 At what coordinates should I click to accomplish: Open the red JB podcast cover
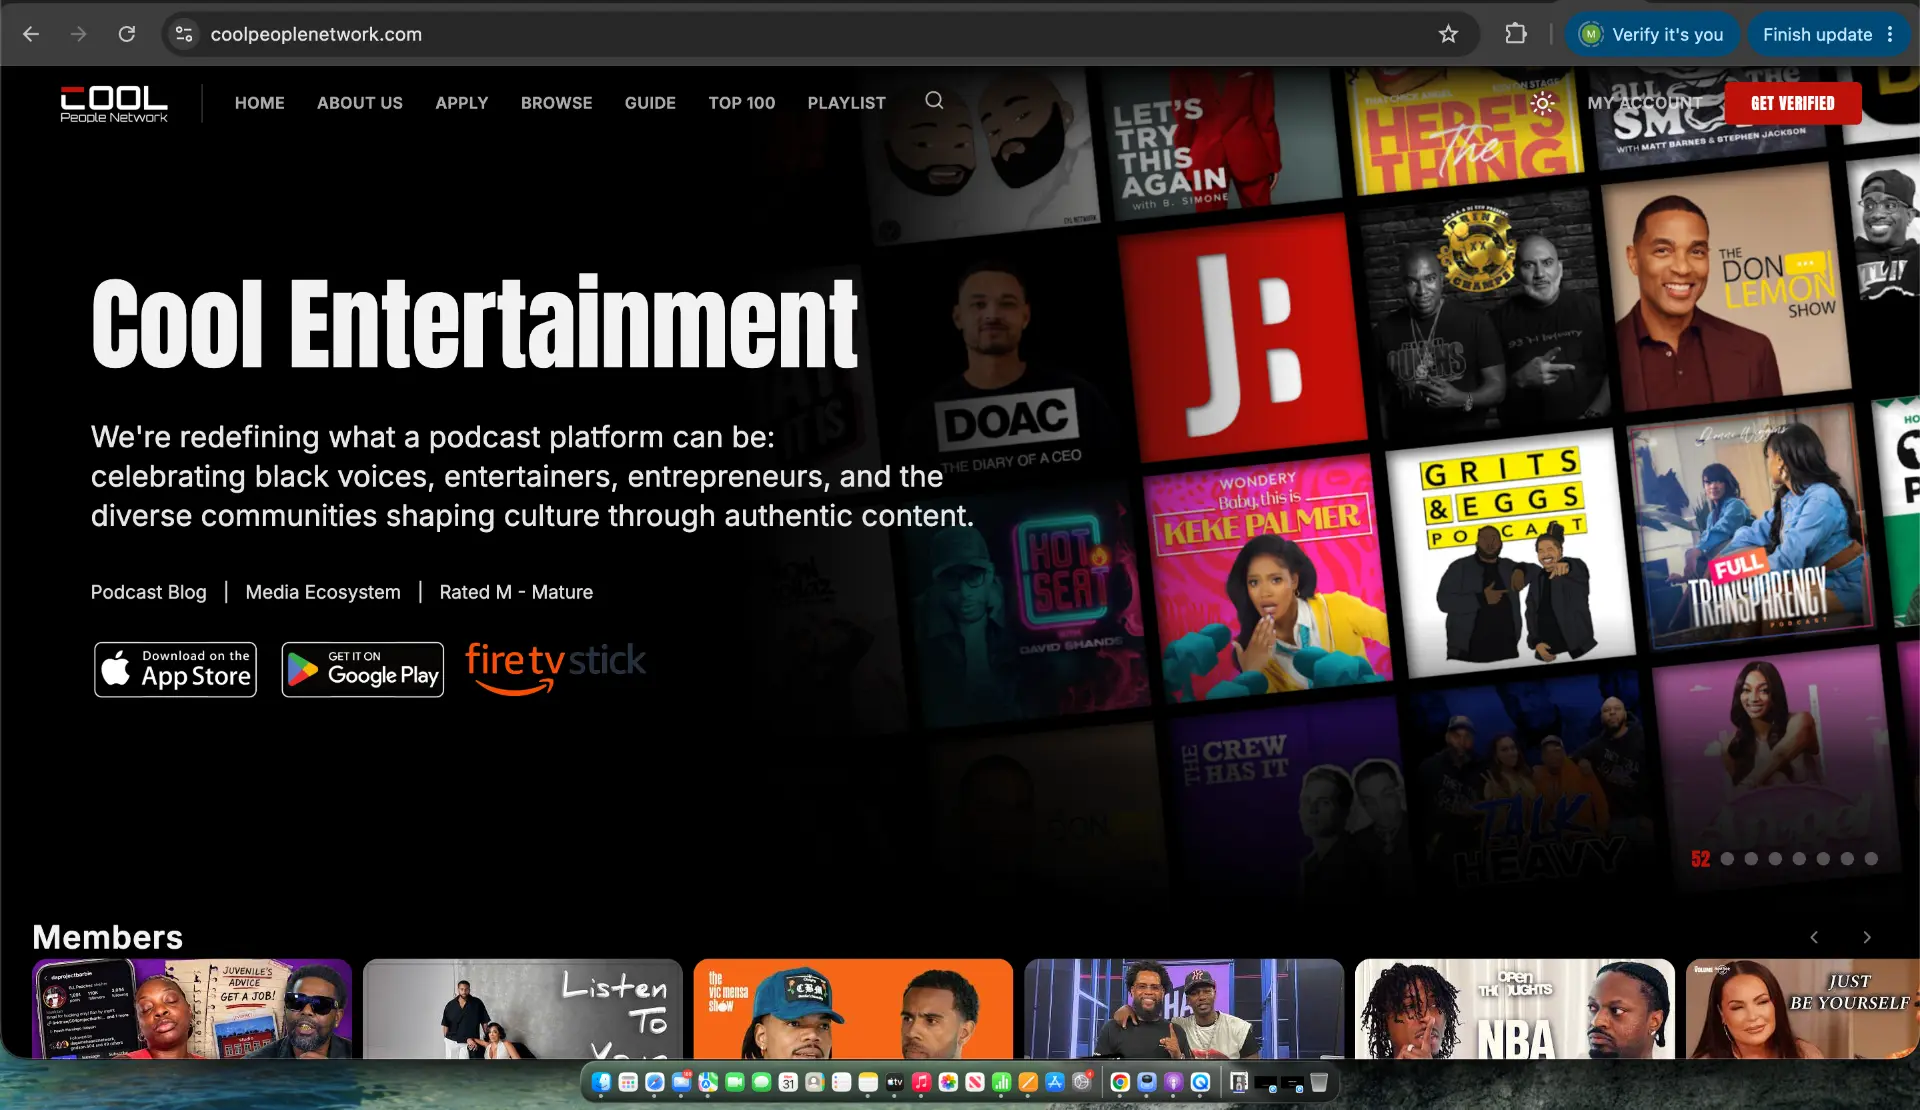point(1243,337)
